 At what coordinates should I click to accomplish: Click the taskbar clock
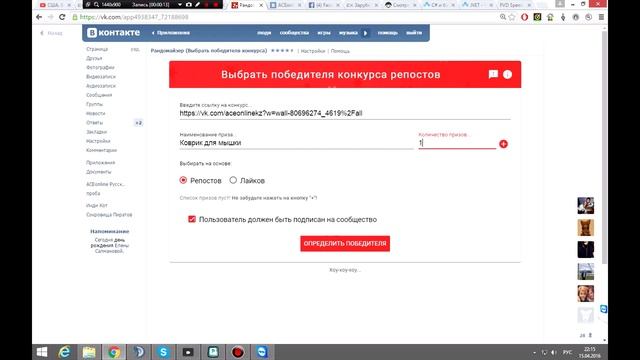click(590, 352)
